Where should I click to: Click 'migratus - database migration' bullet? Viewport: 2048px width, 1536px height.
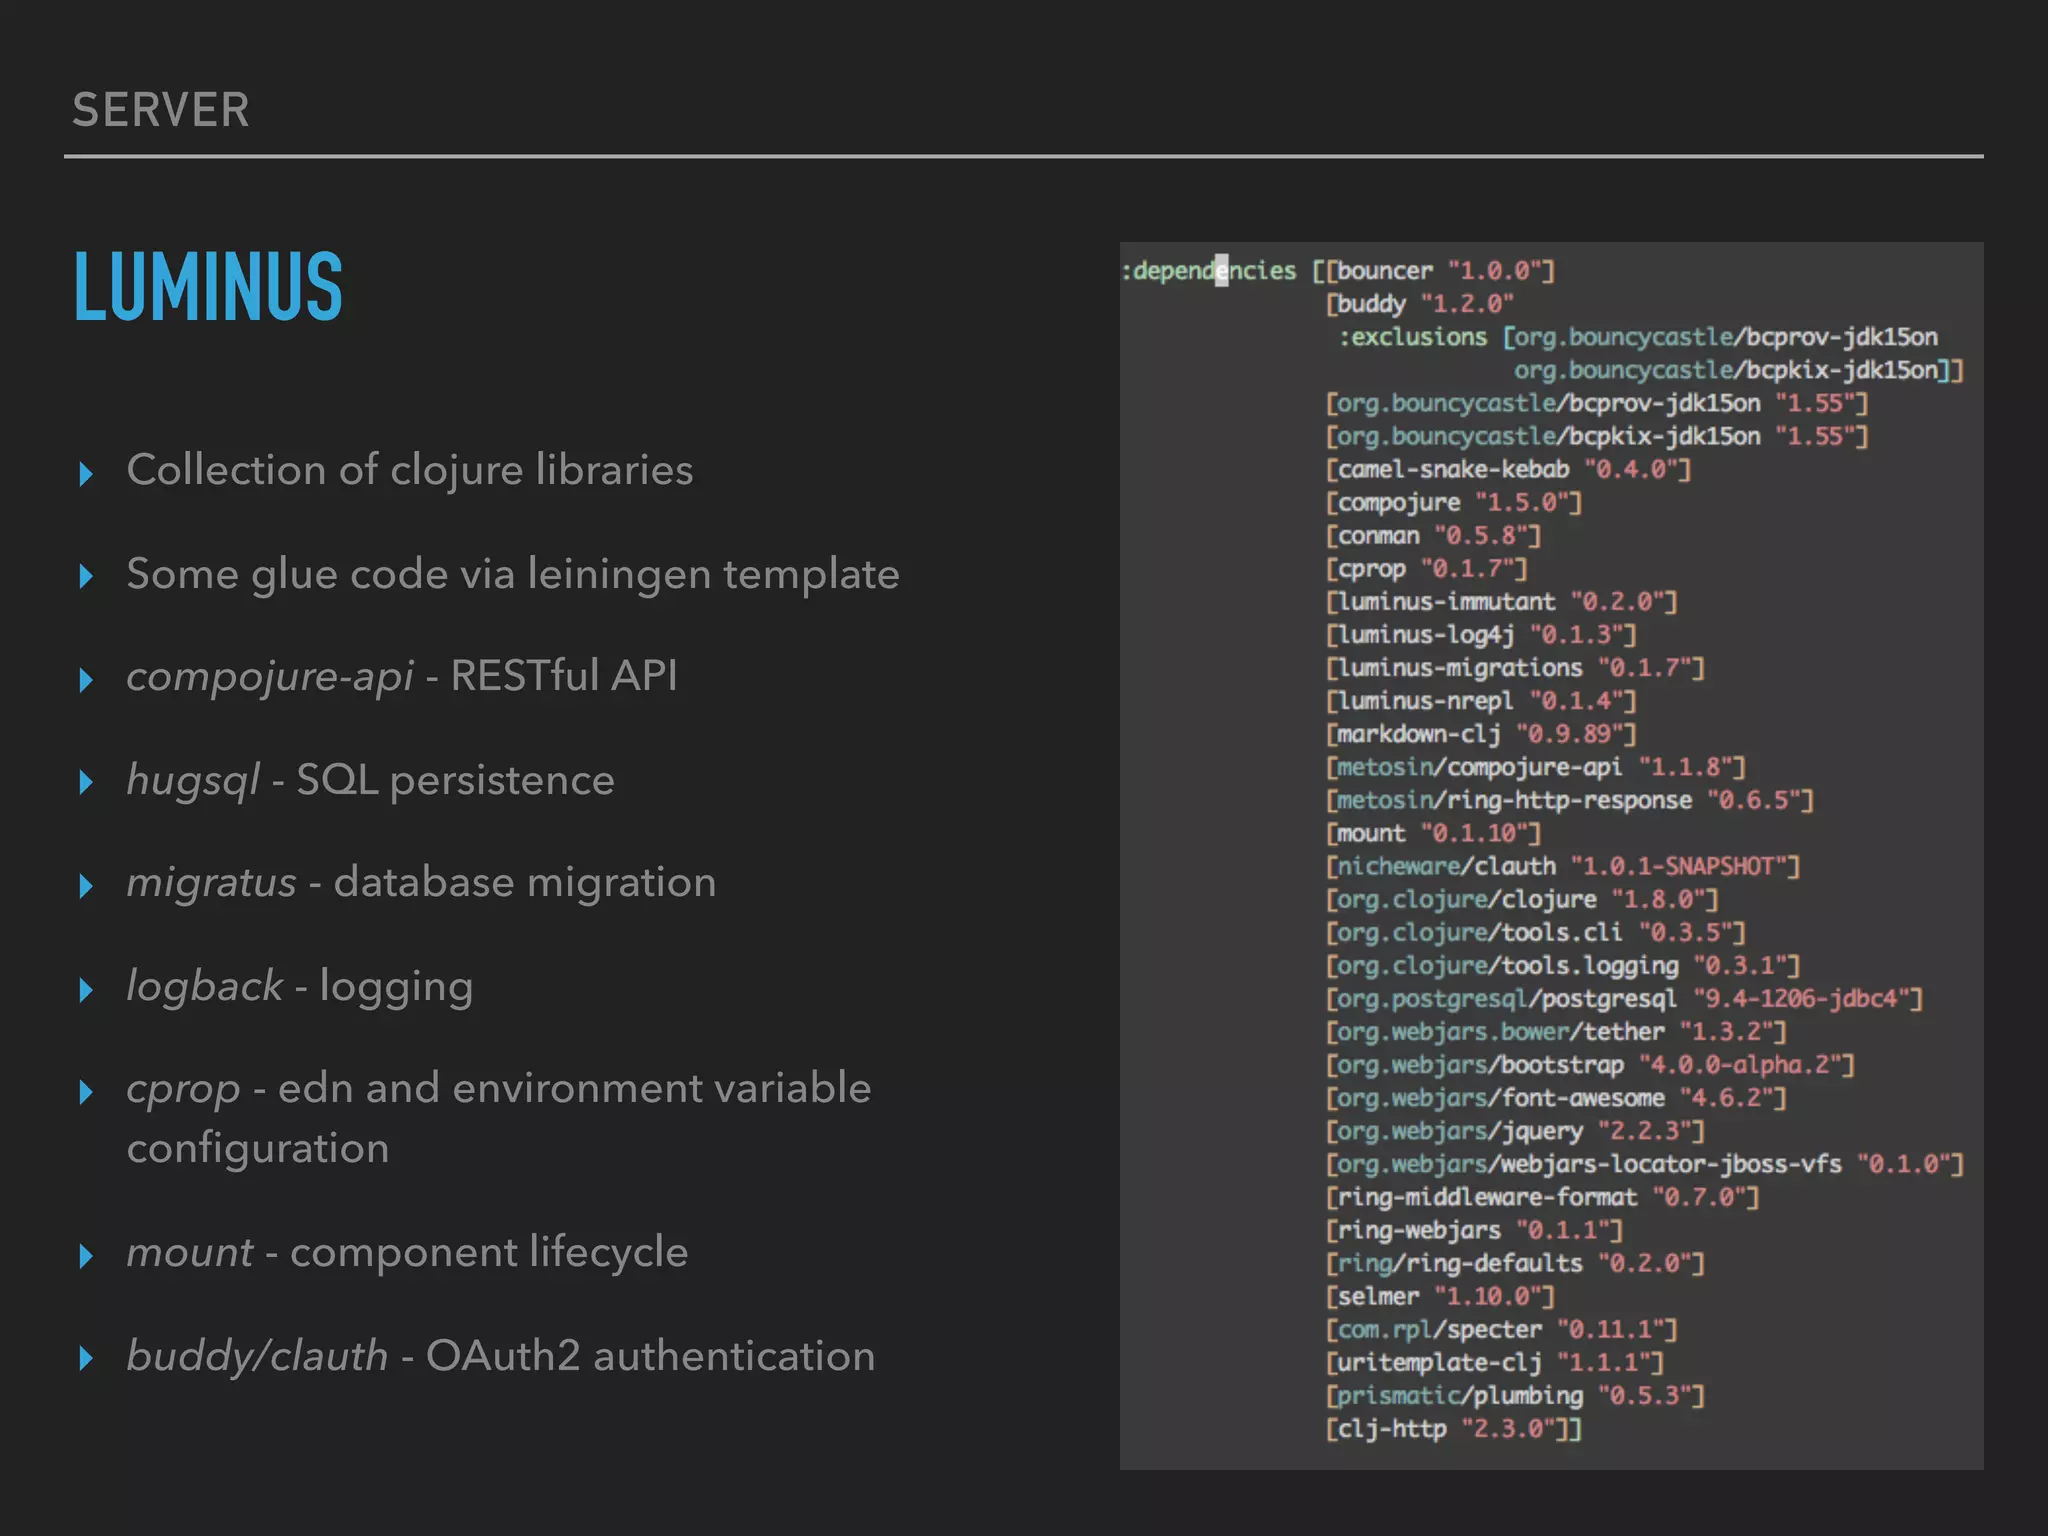(421, 883)
